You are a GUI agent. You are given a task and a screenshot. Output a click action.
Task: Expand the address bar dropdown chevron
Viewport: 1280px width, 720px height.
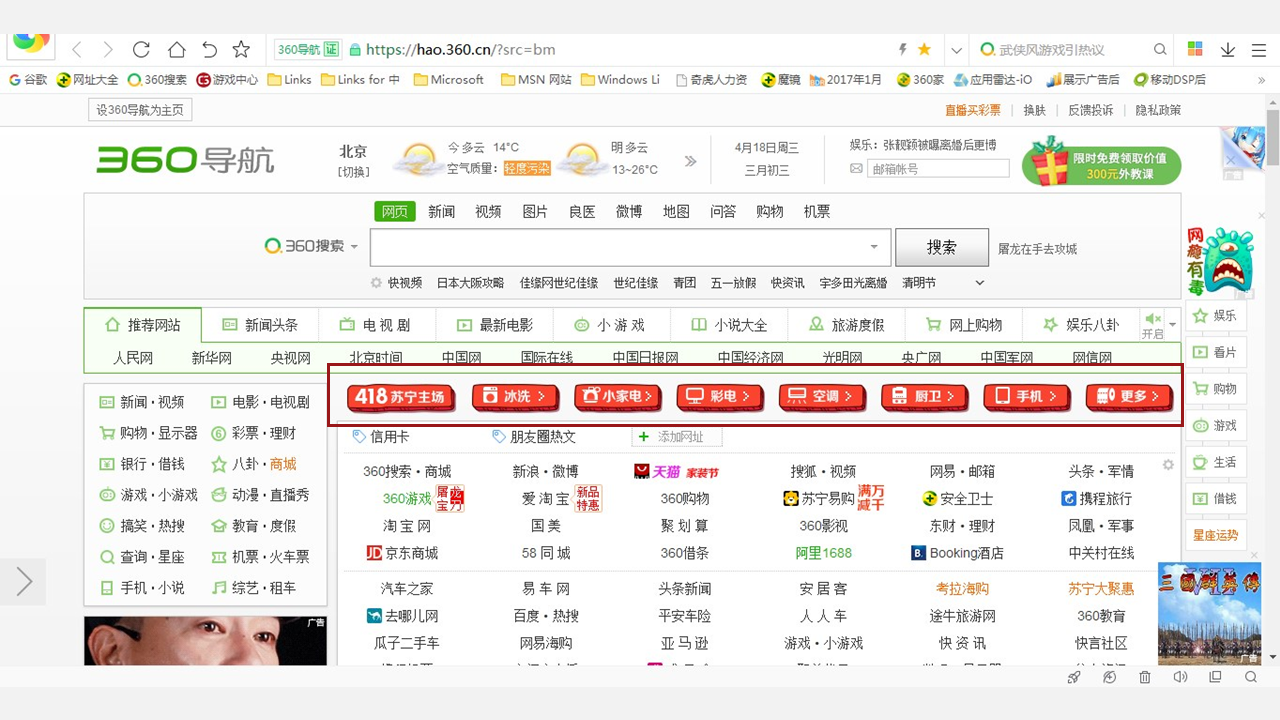[x=957, y=48]
